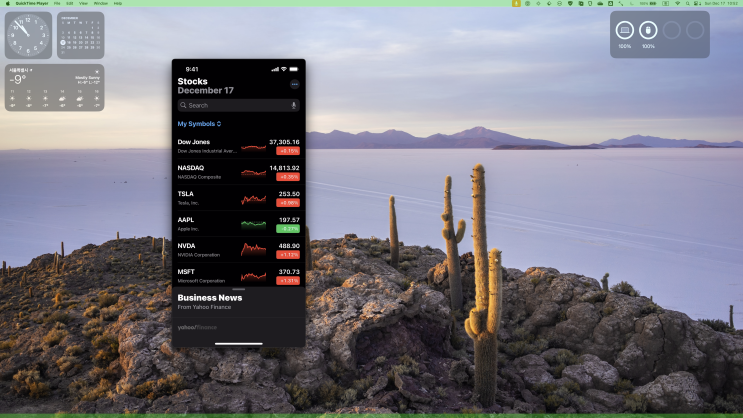Screen dimensions: 743x418
Task: Open the MSFT Microsoft Corporation row
Action: coord(238,276)
